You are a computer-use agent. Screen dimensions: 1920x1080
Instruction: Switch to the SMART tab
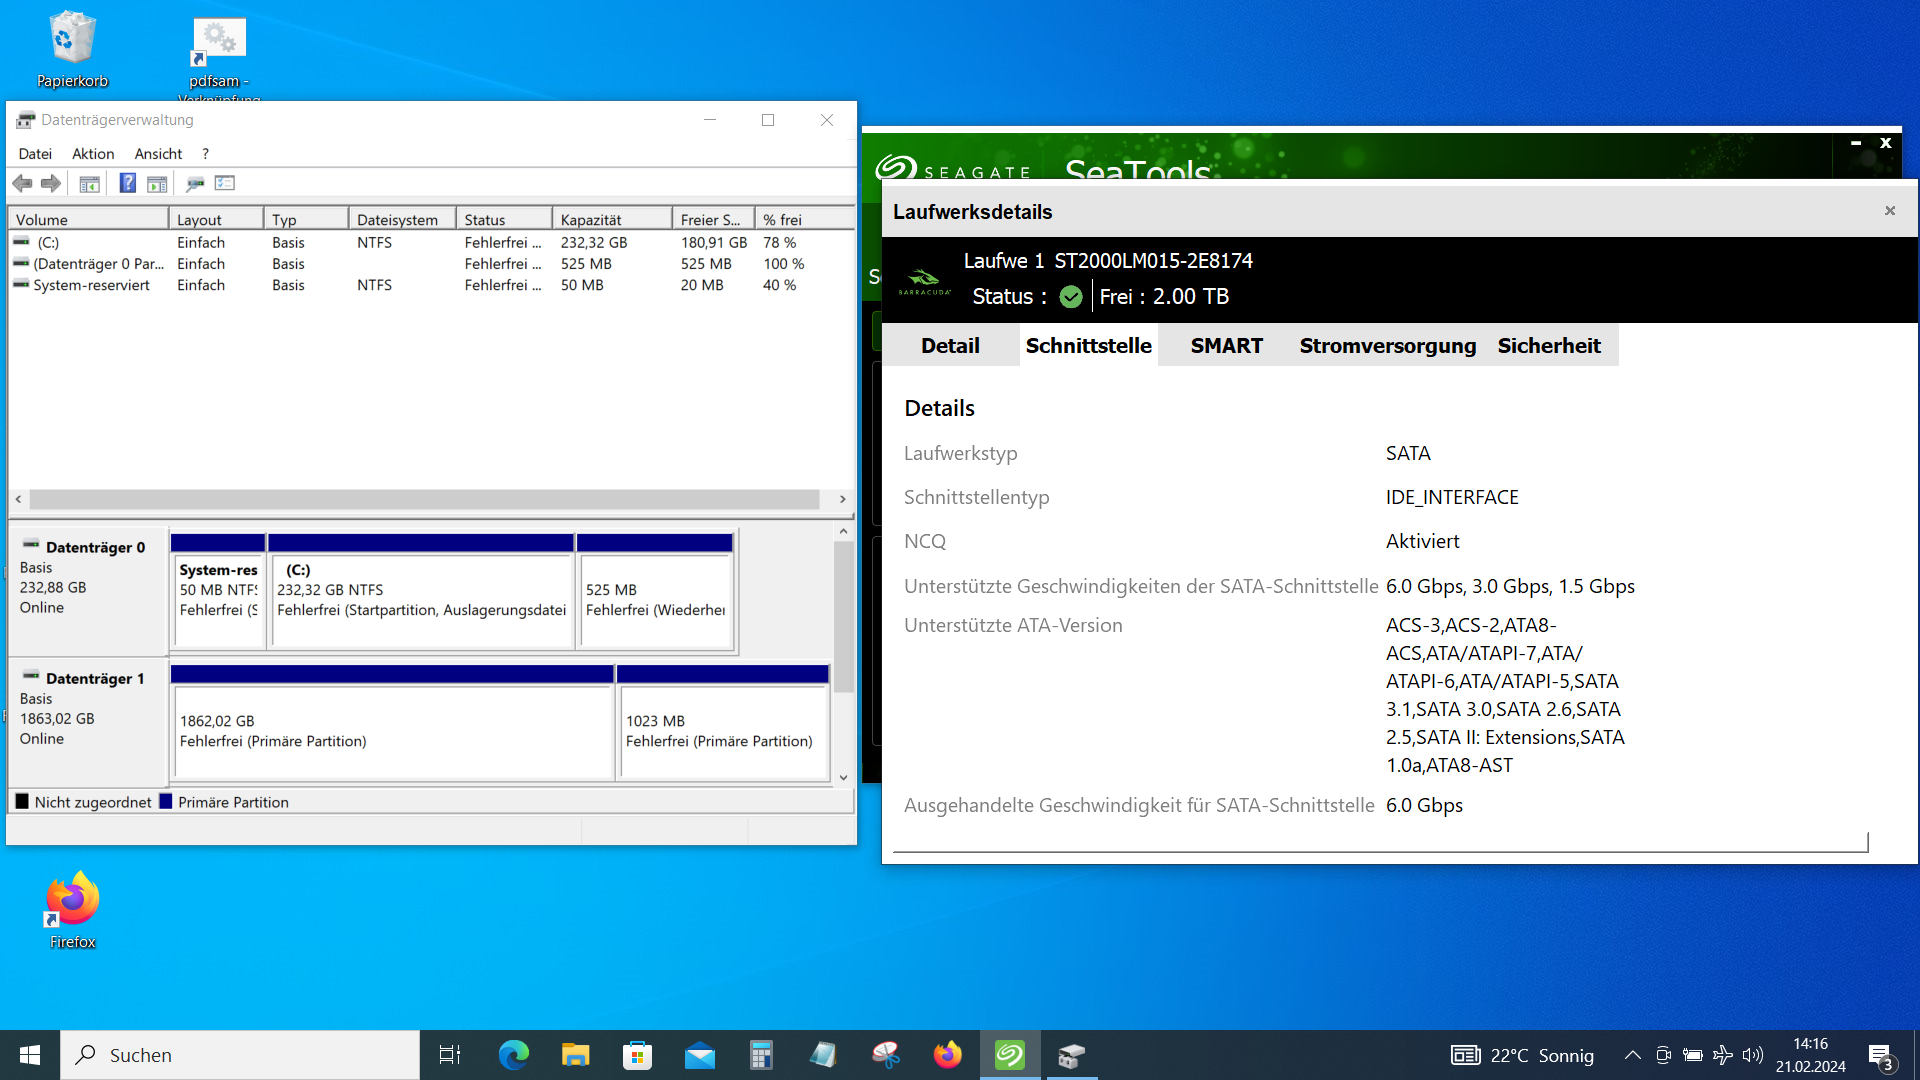(x=1226, y=345)
